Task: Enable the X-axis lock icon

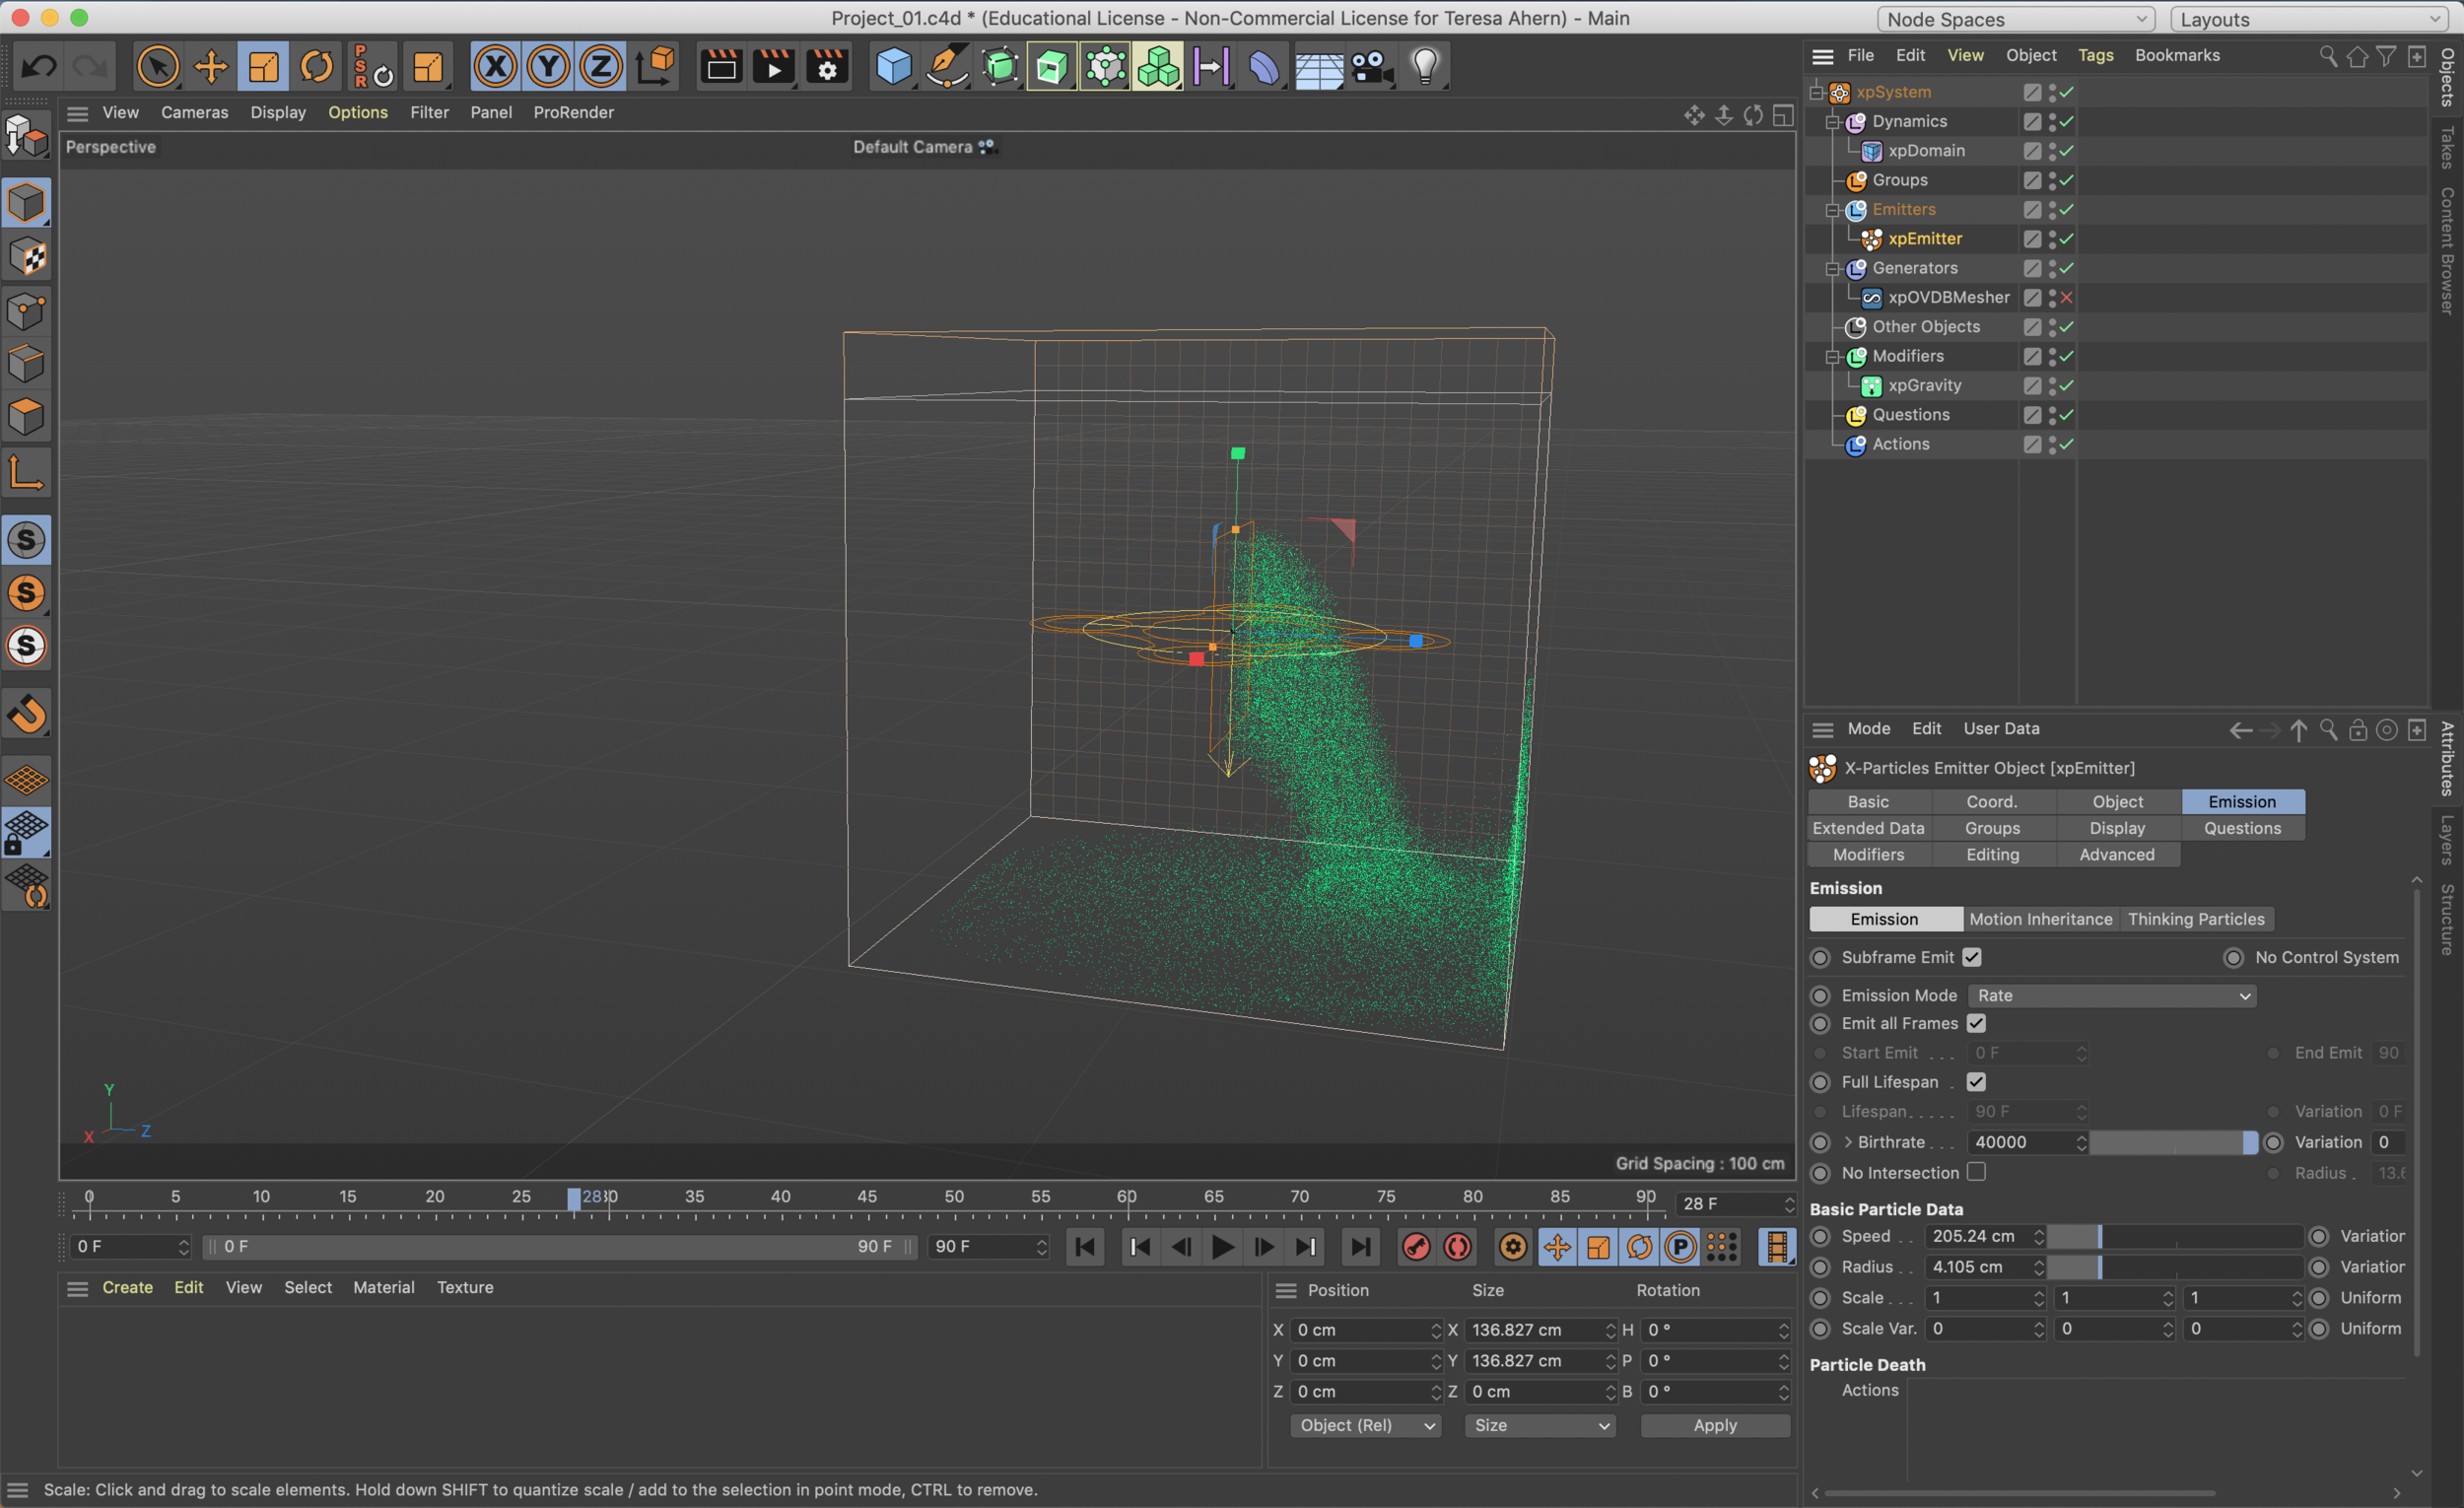Action: click(497, 65)
